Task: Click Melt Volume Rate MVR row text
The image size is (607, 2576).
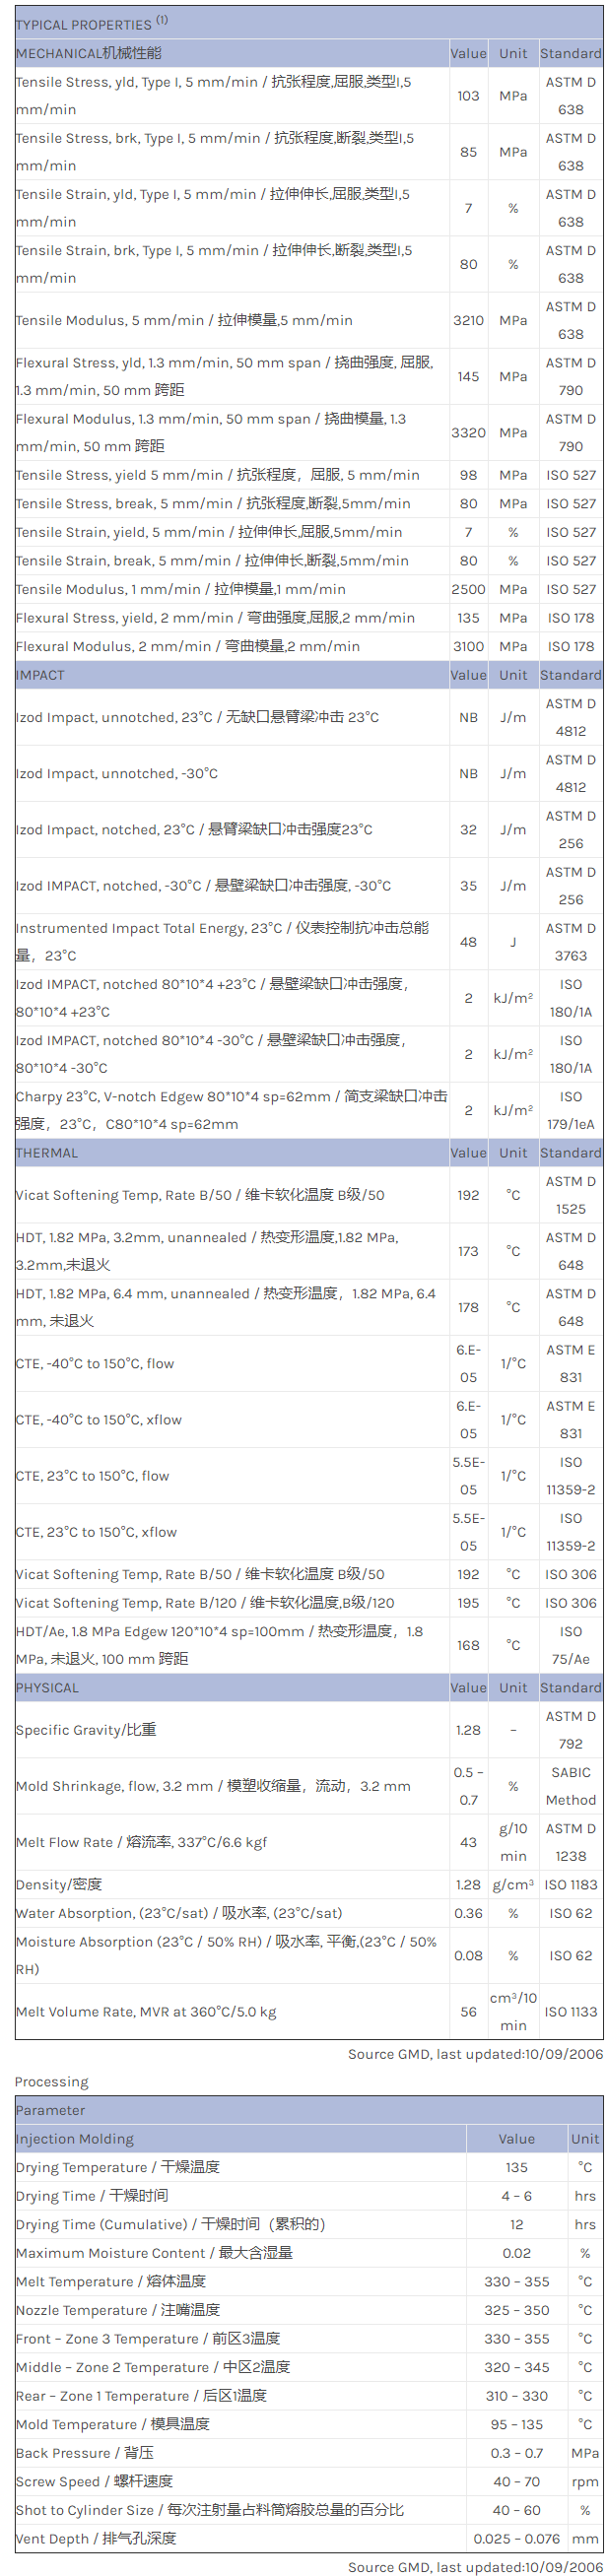Action: (x=146, y=2012)
